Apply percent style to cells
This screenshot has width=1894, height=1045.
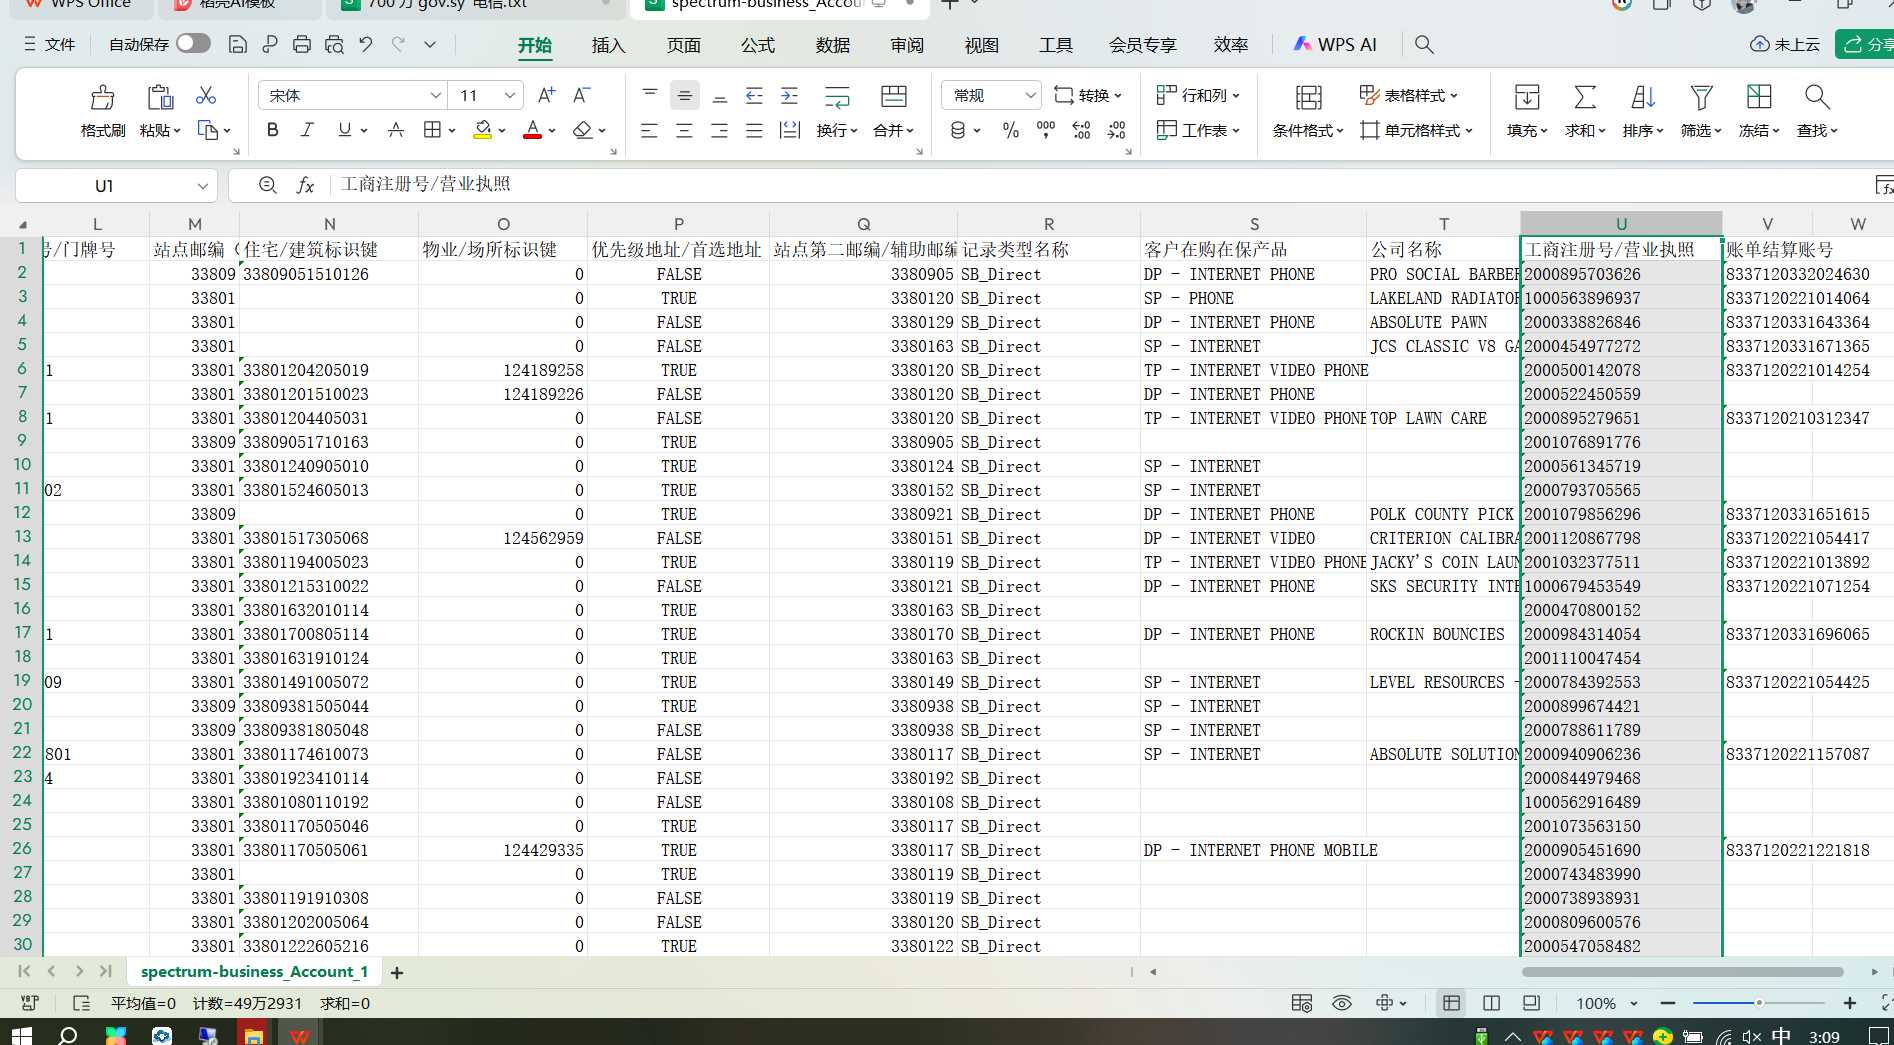1011,130
